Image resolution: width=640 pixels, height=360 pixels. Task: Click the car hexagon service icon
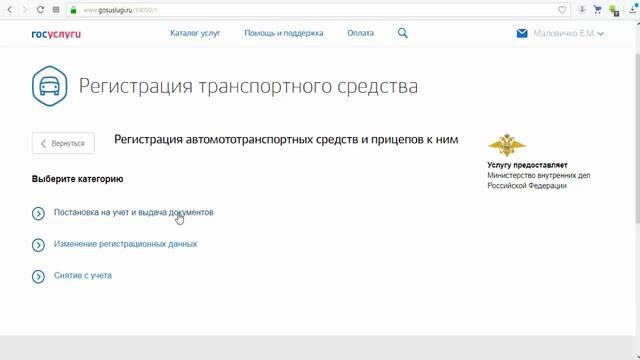(49, 86)
